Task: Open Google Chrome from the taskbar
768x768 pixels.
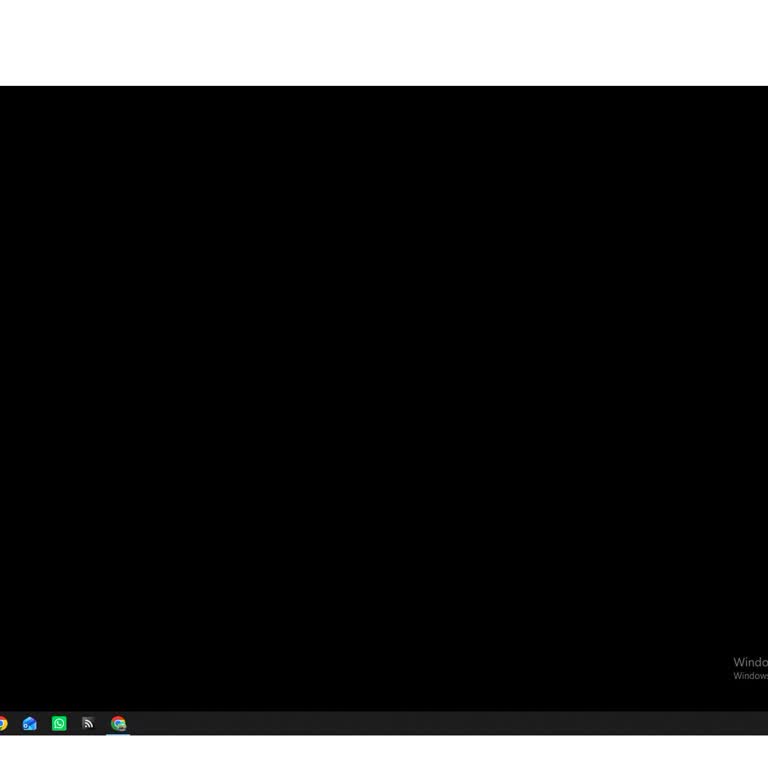Action: pyautogui.click(x=2, y=723)
